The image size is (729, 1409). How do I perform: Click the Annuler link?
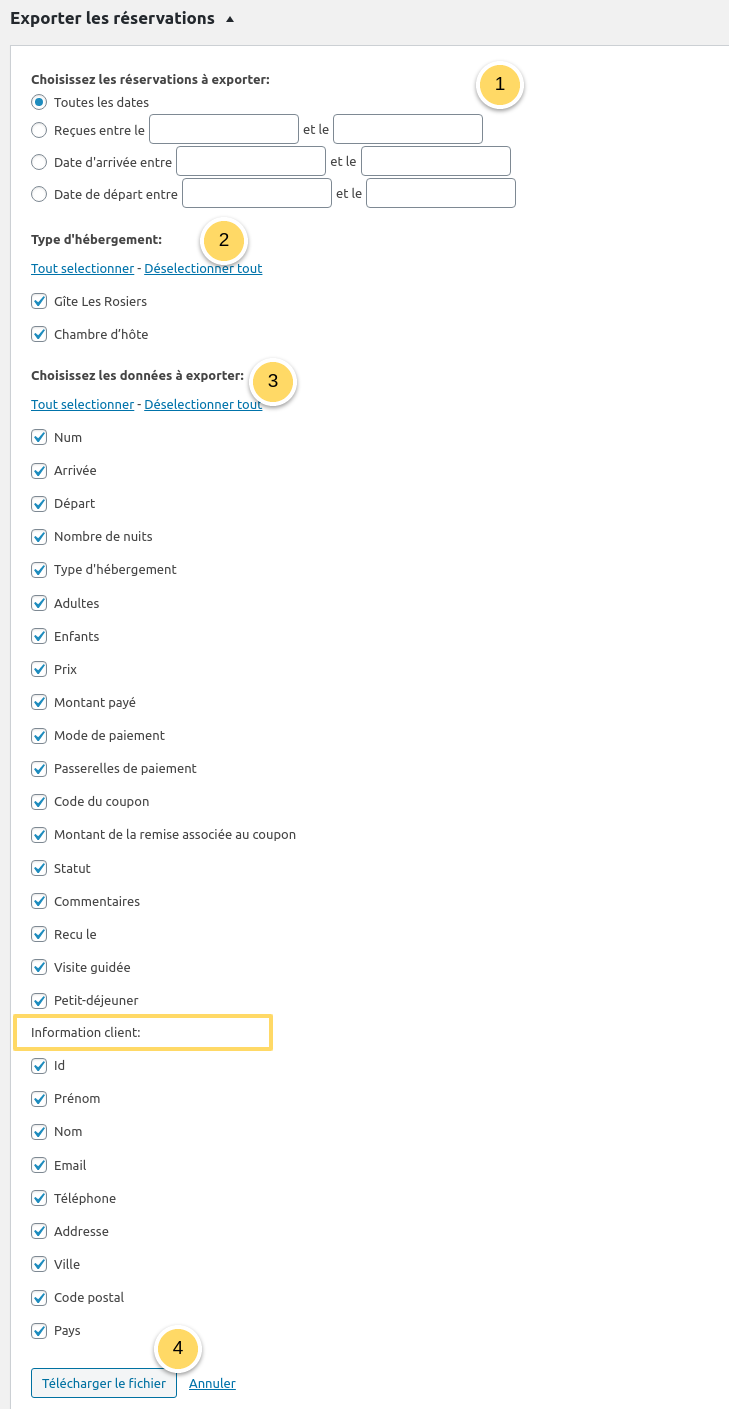(x=212, y=1384)
